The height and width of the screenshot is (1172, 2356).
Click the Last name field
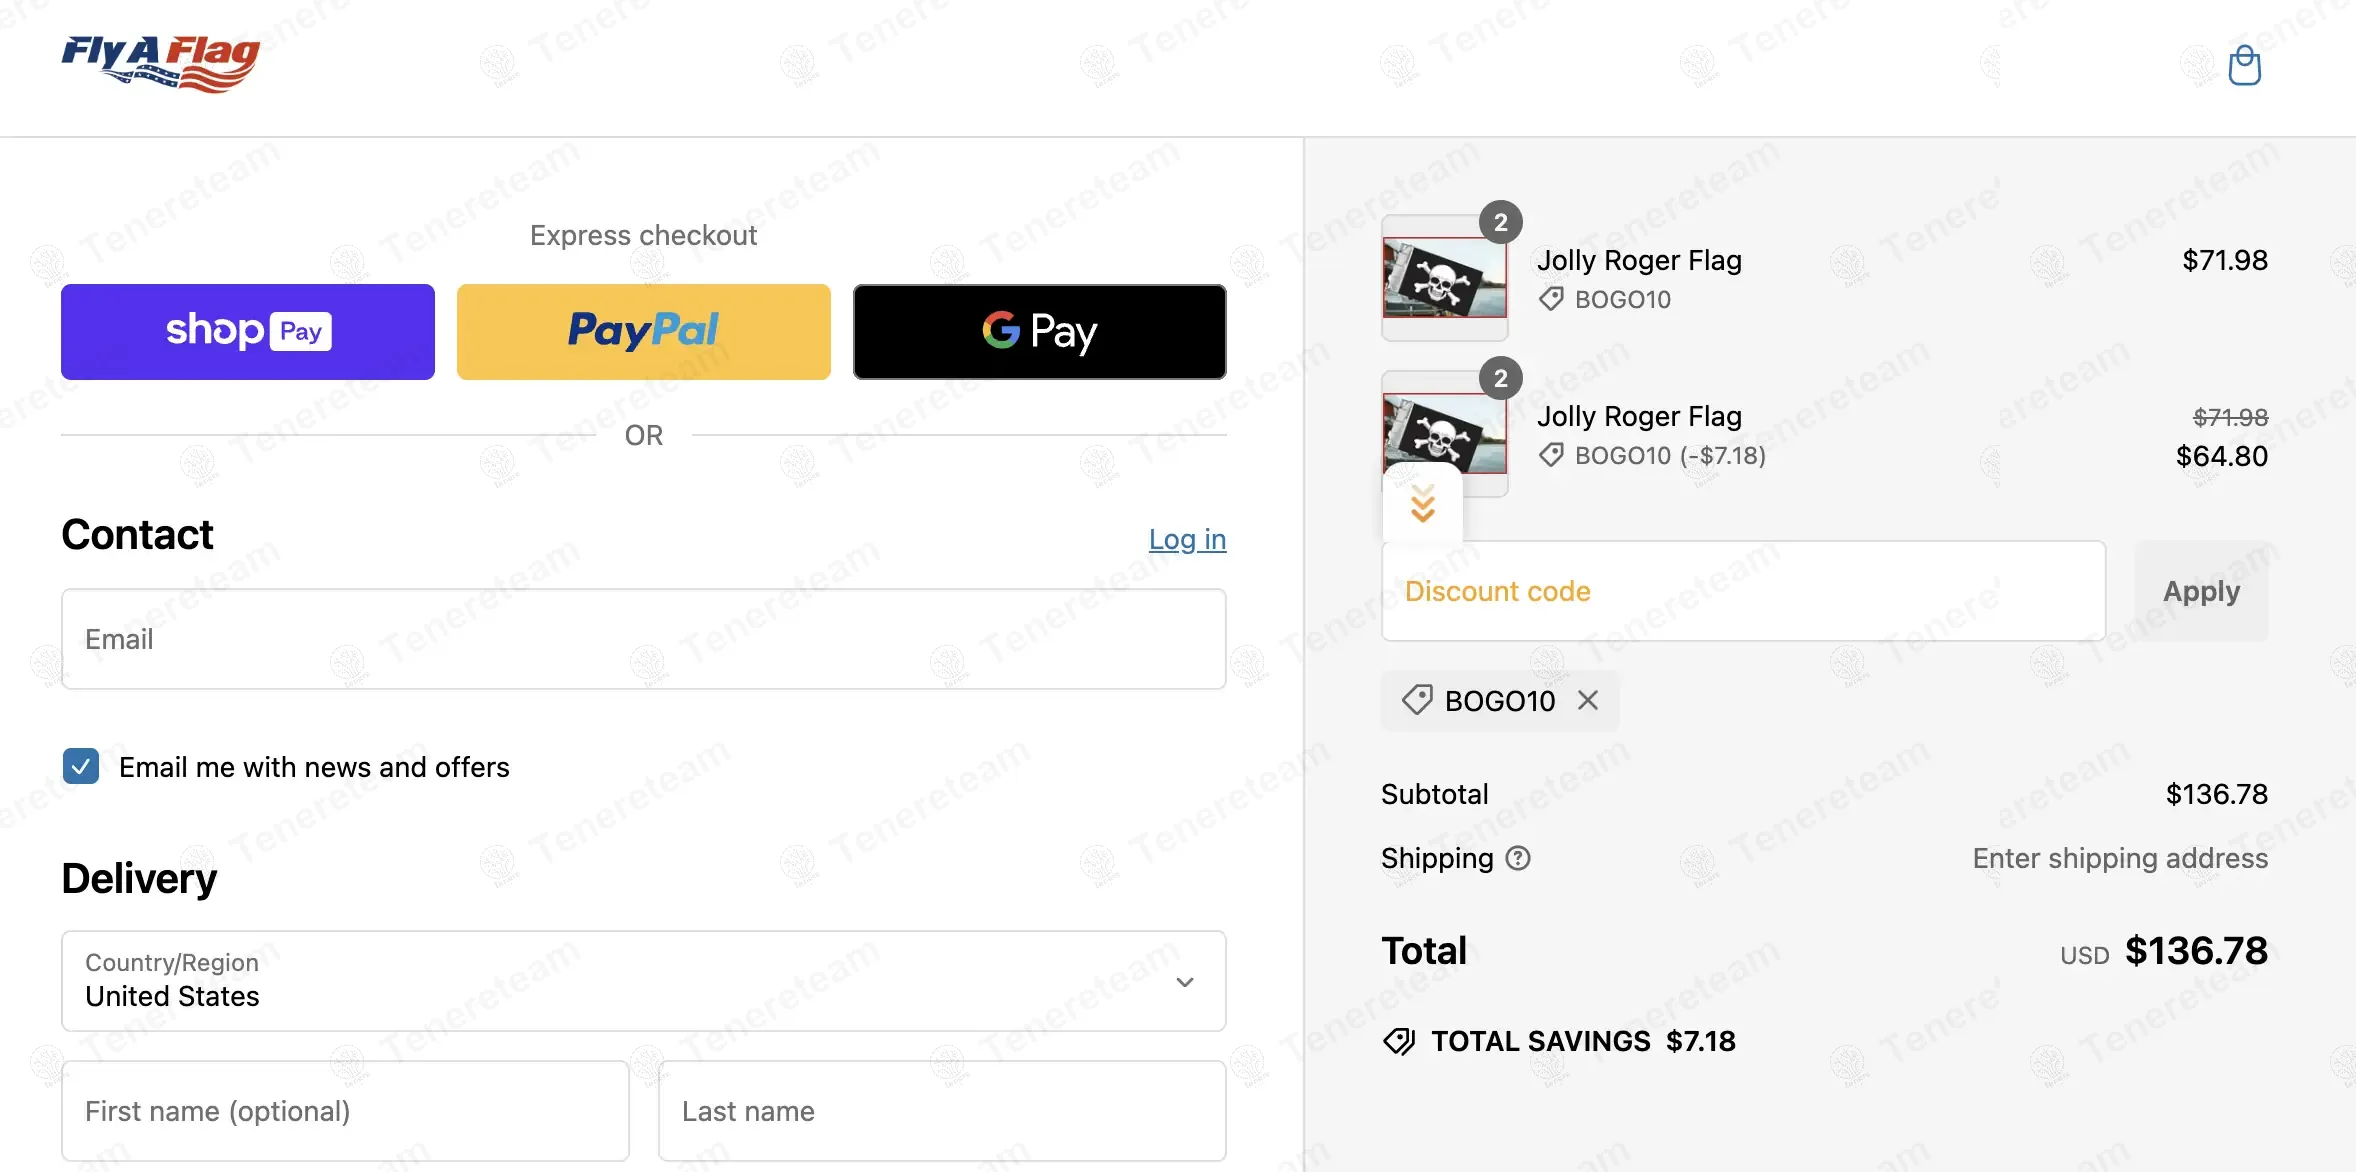[x=942, y=1111]
